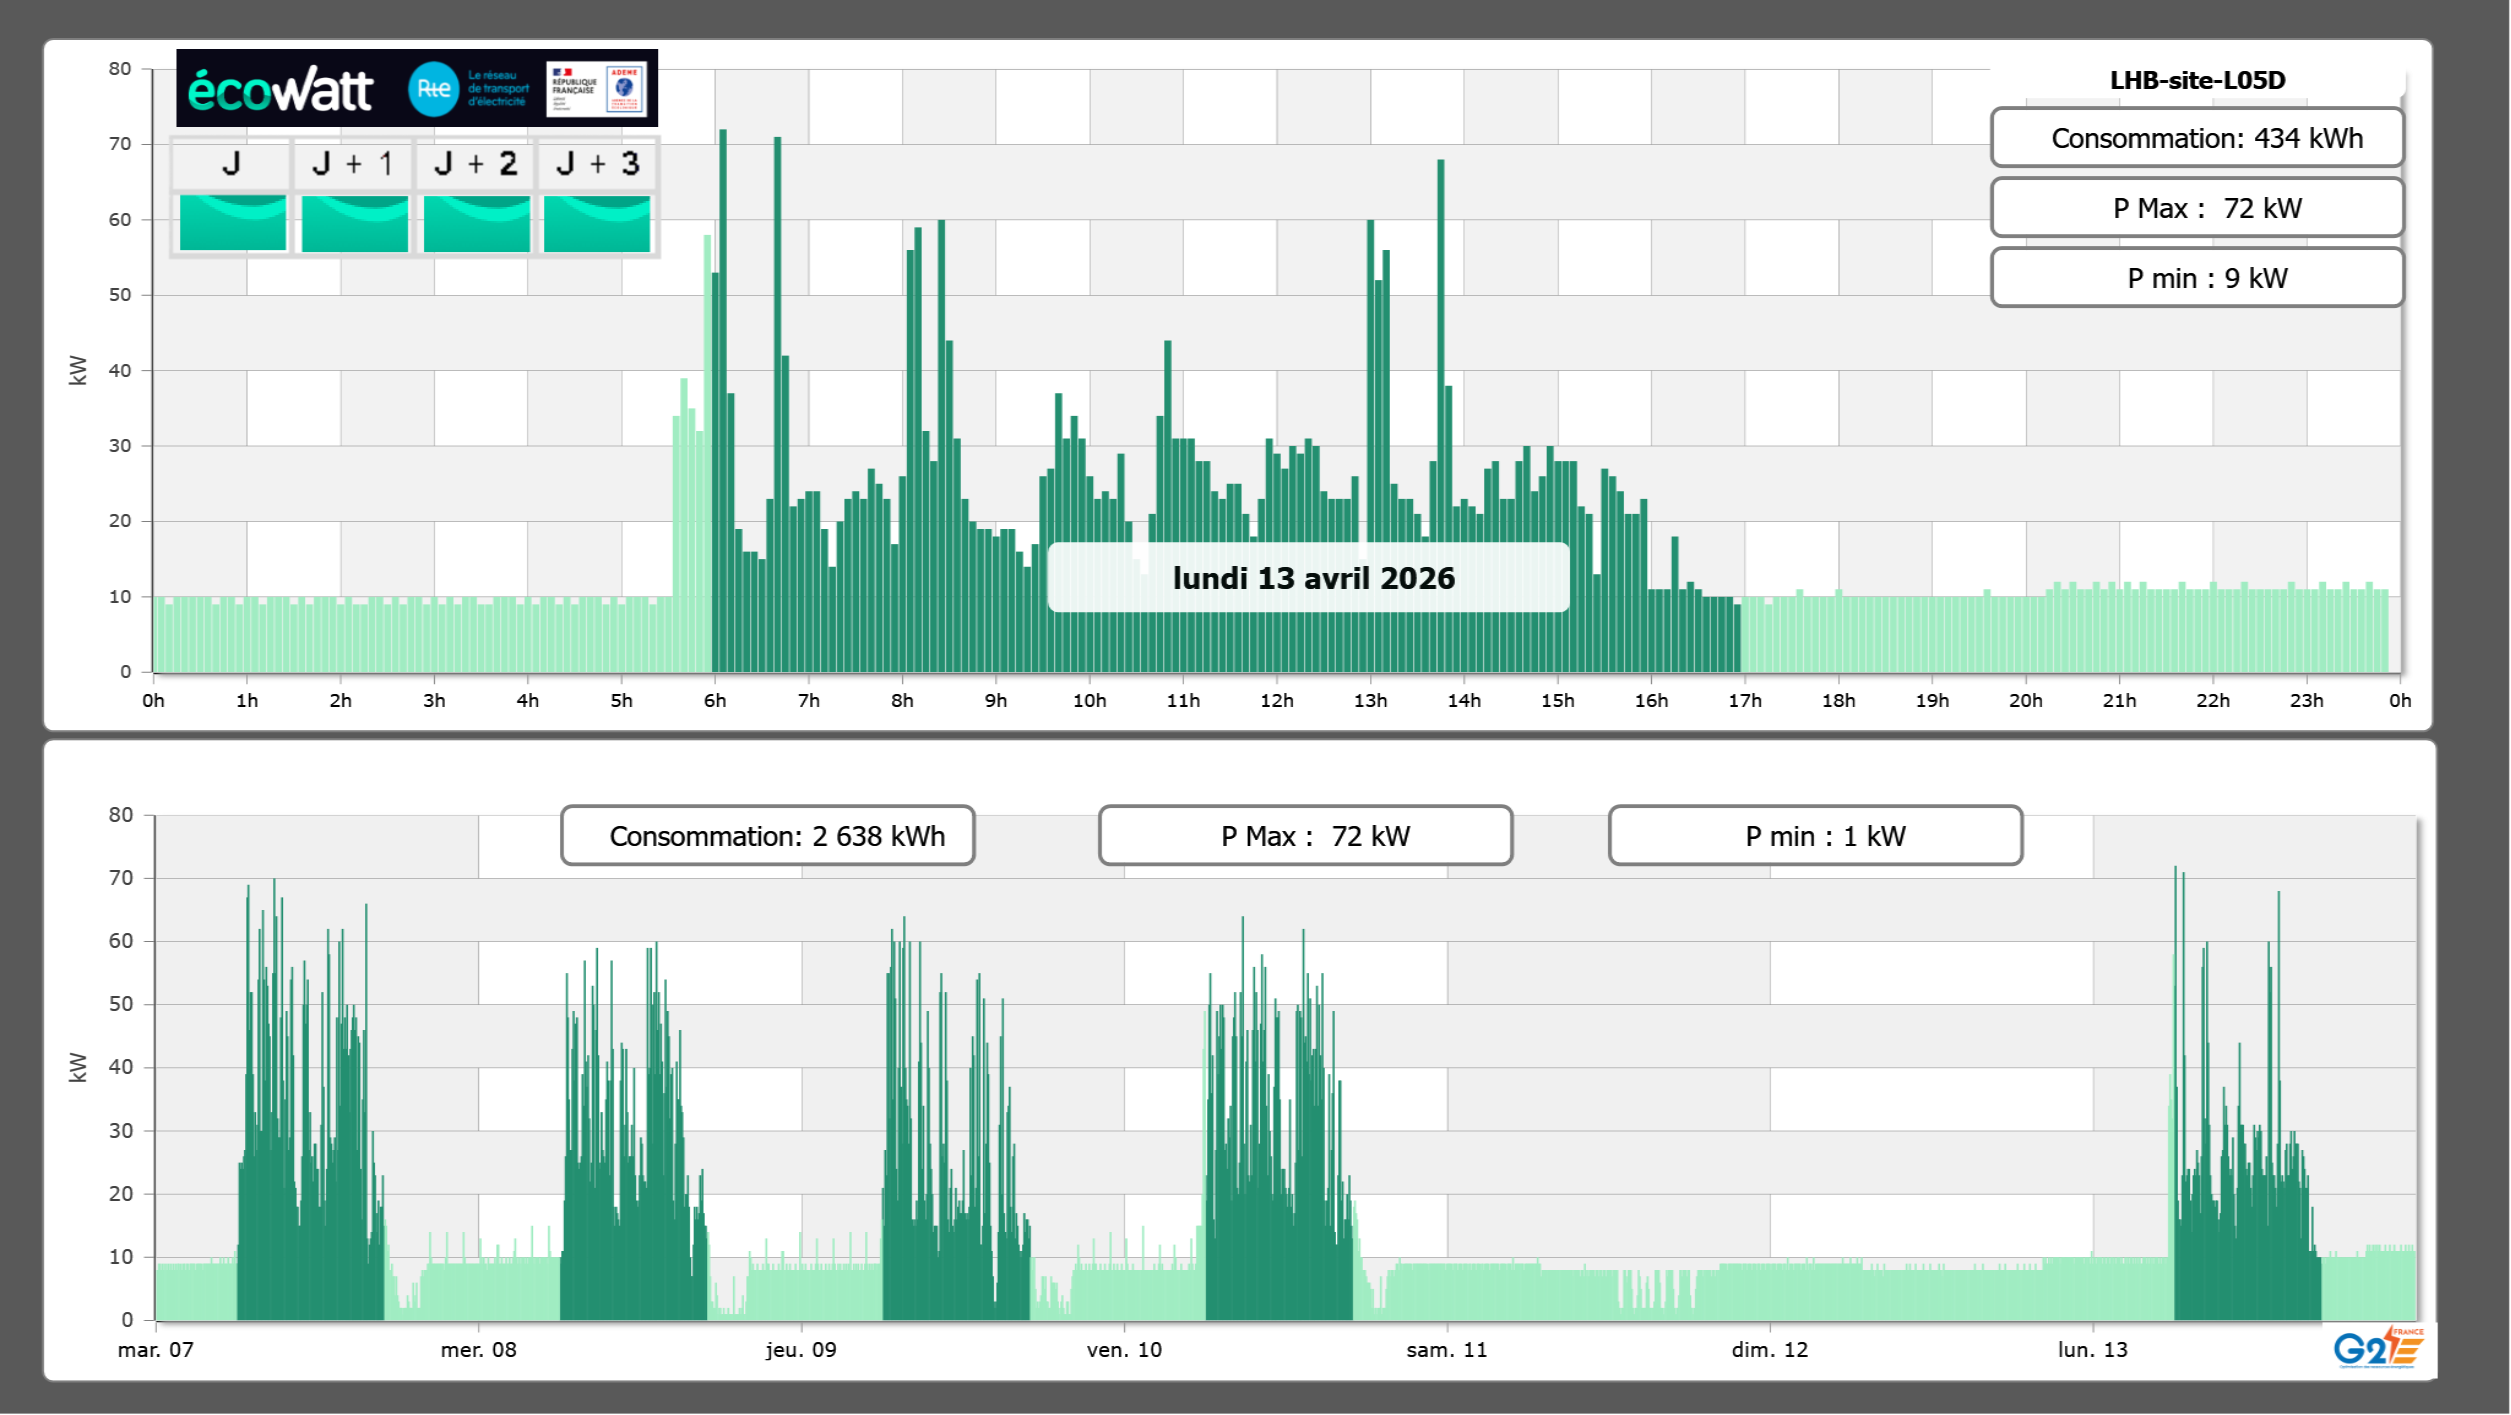Image resolution: width=2511 pixels, height=1415 pixels.
Task: Select the J + 1 day tab
Action: point(353,164)
